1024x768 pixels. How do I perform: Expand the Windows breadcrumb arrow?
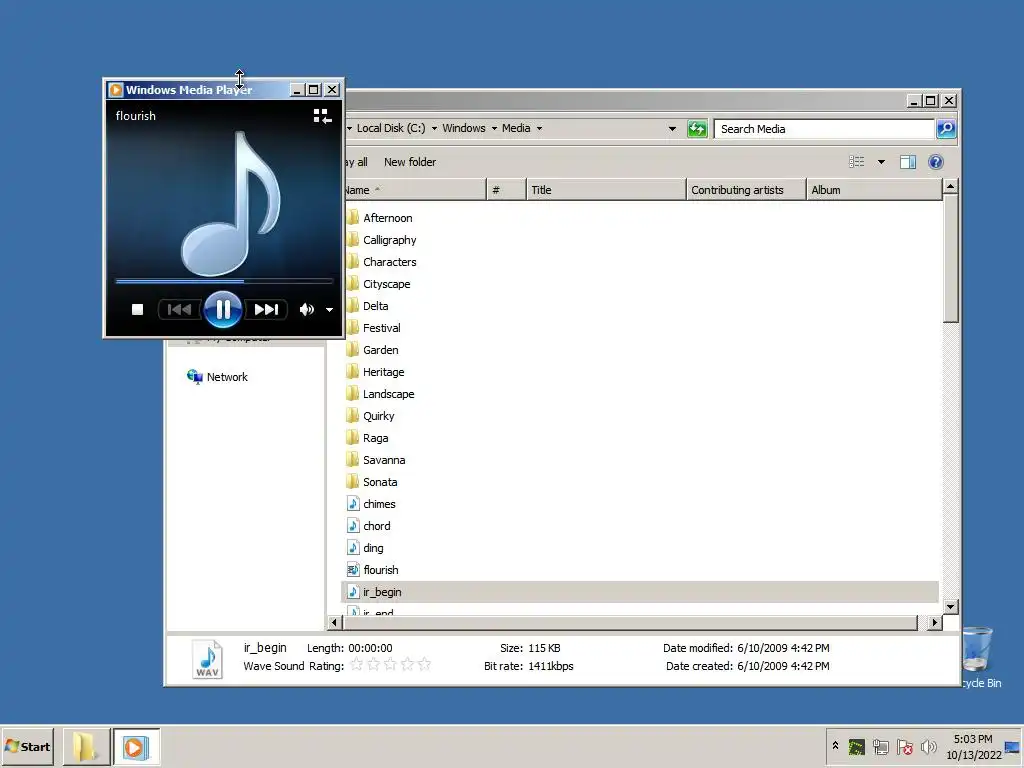tap(494, 129)
